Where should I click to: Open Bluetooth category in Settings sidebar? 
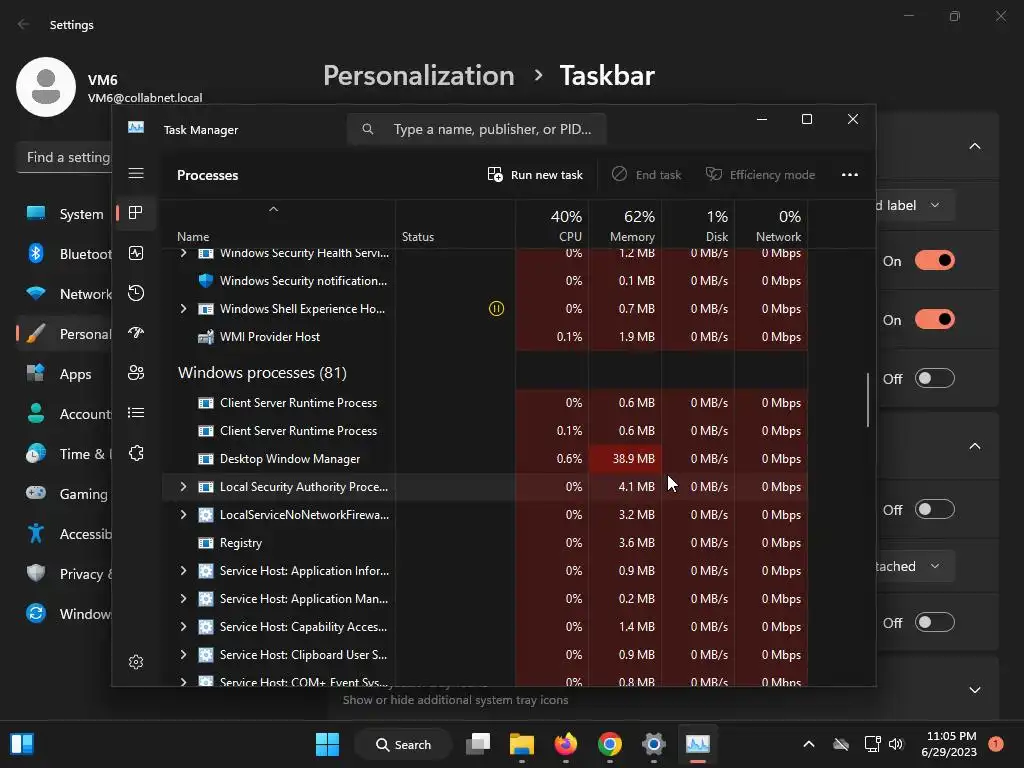(65, 254)
